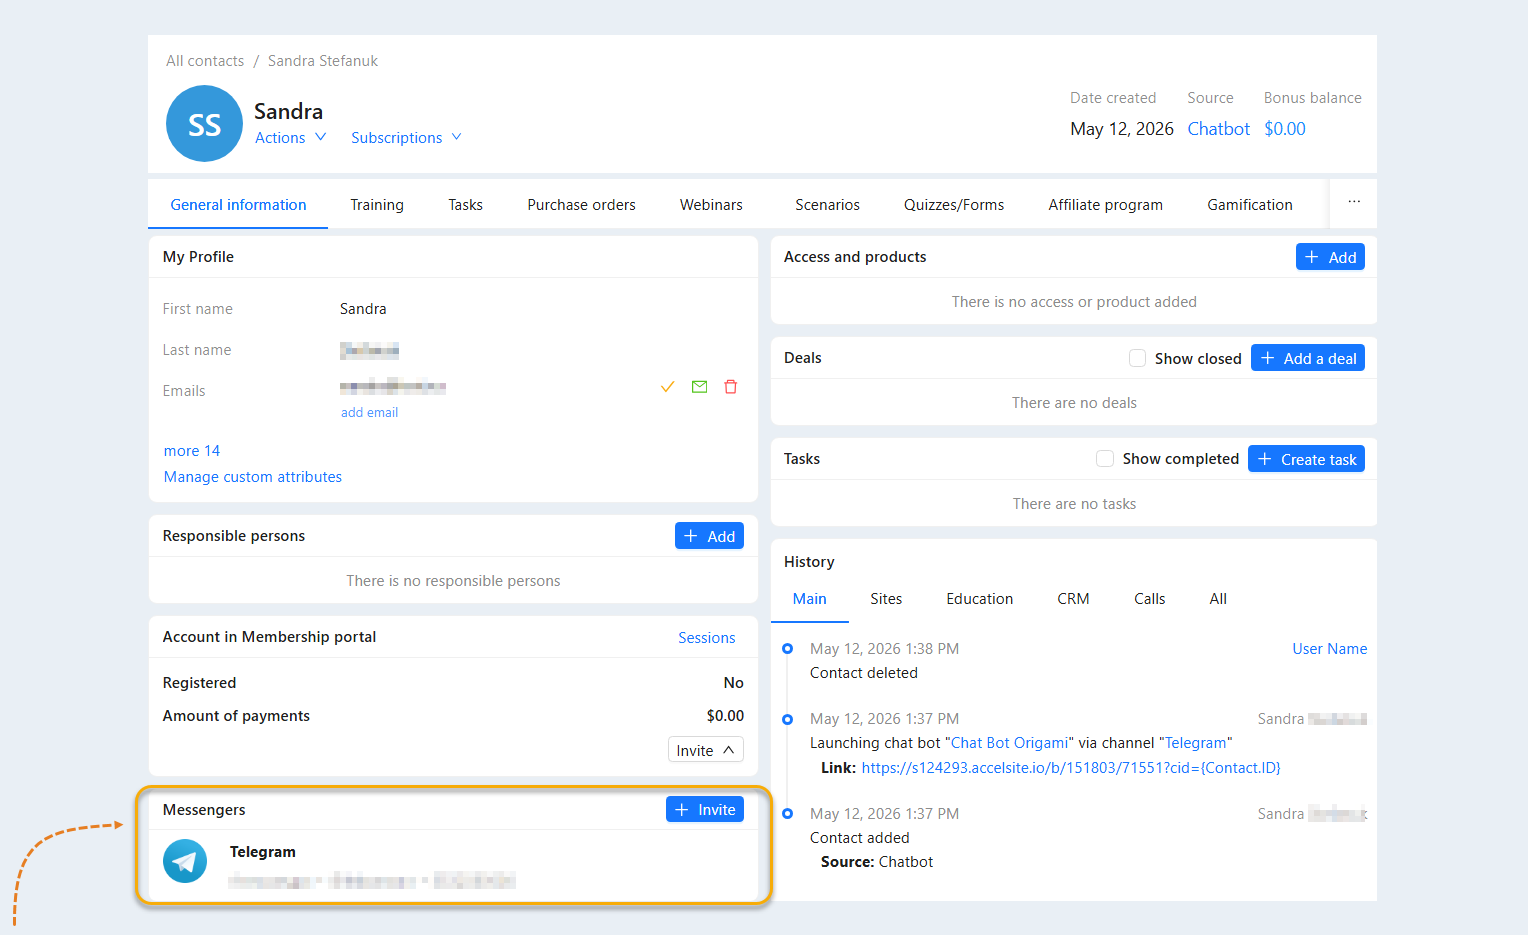
Task: Go back to All contacts breadcrumb
Action: click(205, 61)
